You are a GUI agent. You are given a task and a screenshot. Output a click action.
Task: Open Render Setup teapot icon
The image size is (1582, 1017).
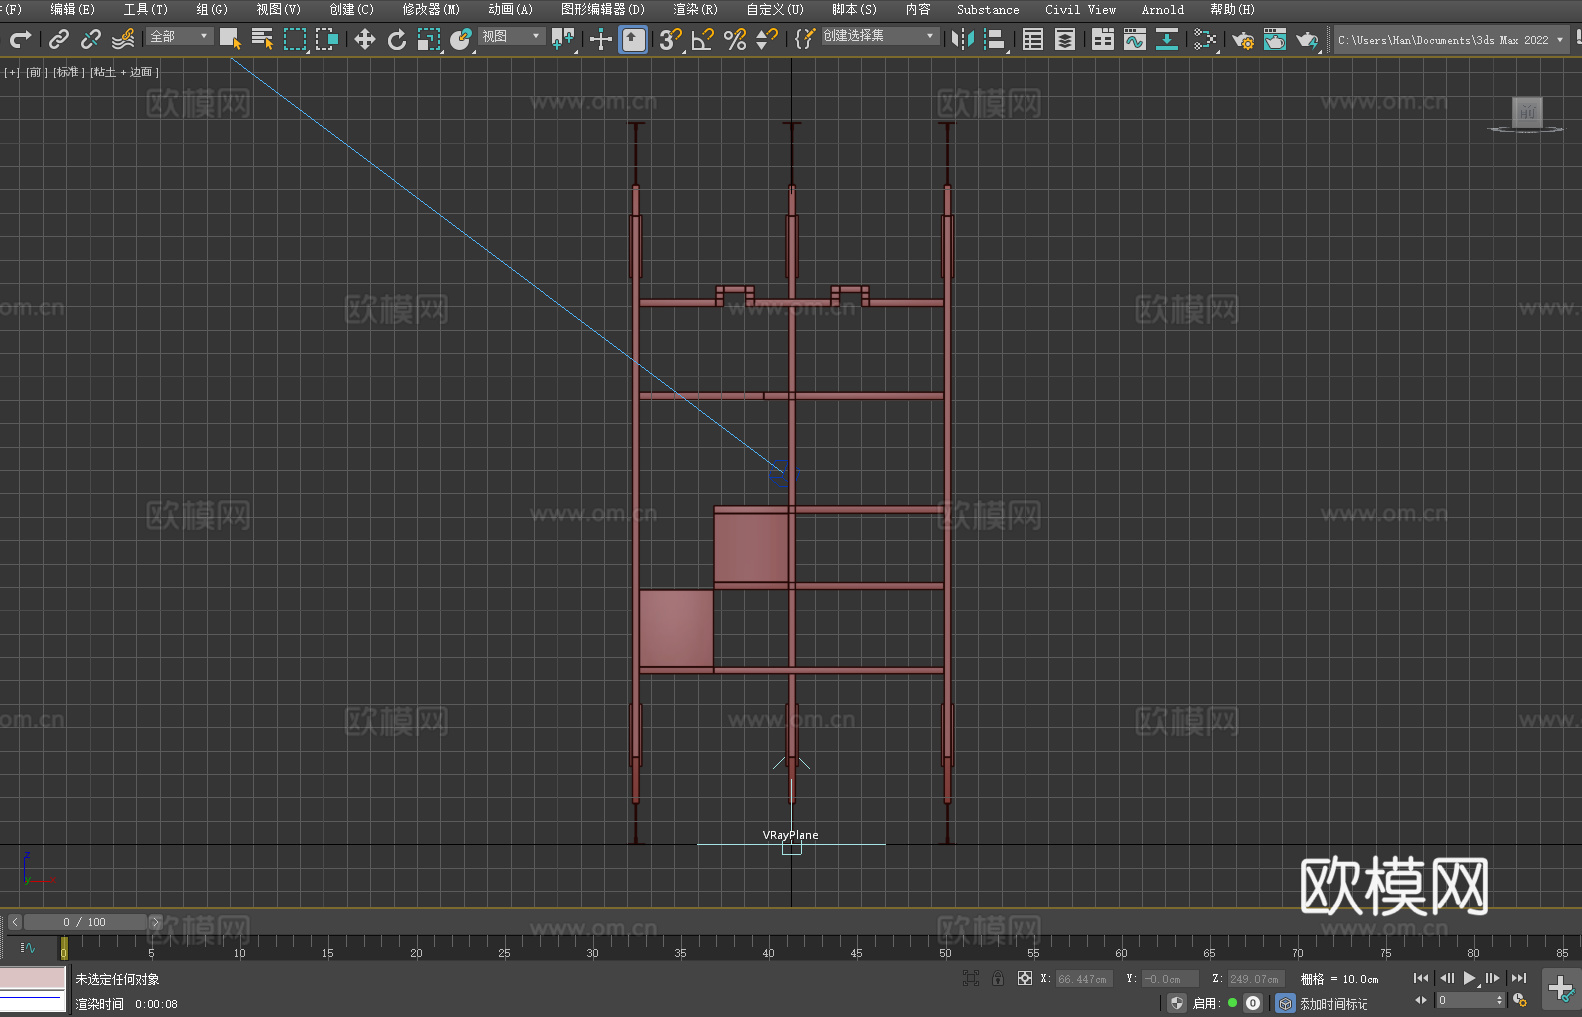[1242, 39]
